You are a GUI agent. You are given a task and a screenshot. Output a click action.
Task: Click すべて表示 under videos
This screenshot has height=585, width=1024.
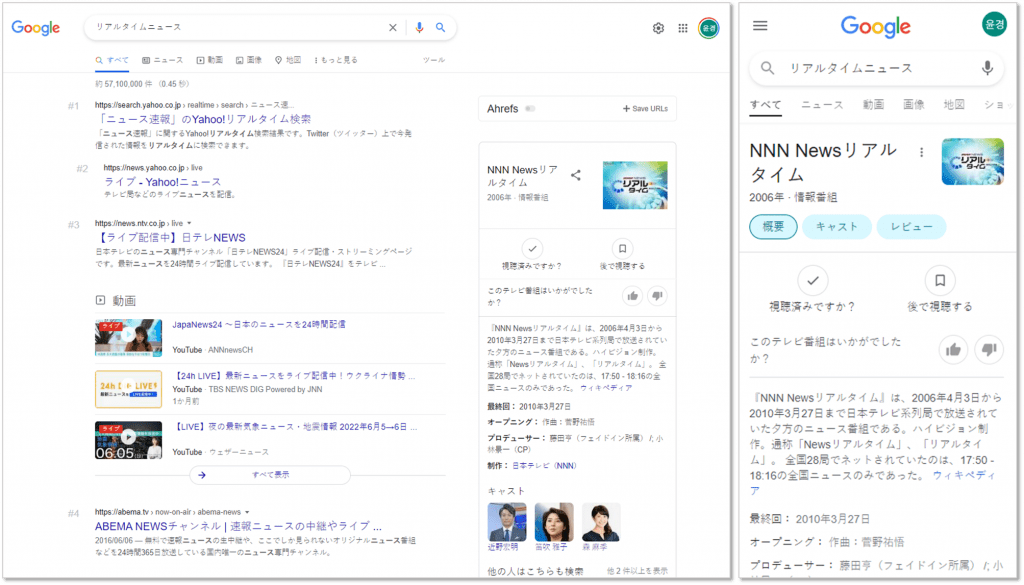[270, 475]
